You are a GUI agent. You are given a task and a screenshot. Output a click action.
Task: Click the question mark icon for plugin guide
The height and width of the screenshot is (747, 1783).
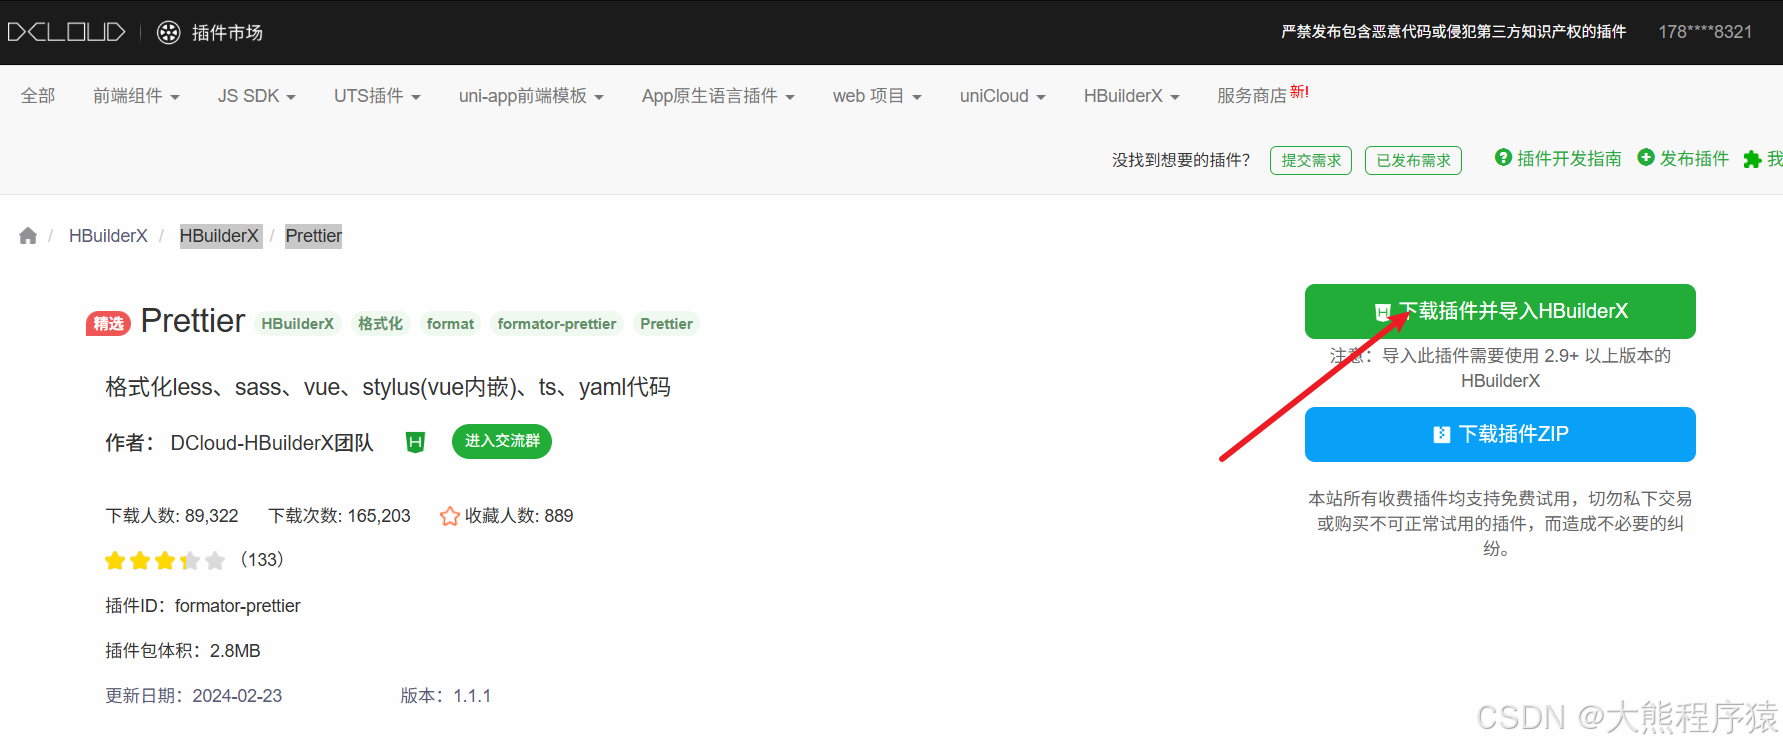(1503, 157)
